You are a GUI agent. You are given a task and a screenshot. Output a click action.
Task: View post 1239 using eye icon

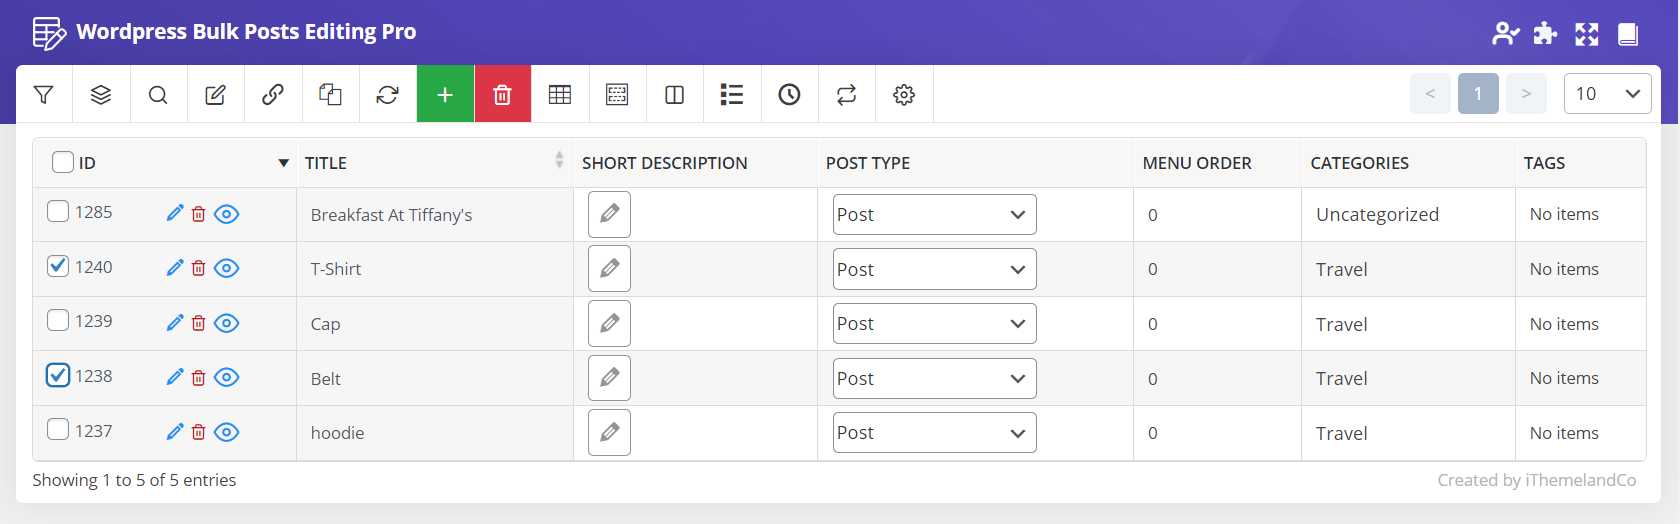(x=227, y=323)
